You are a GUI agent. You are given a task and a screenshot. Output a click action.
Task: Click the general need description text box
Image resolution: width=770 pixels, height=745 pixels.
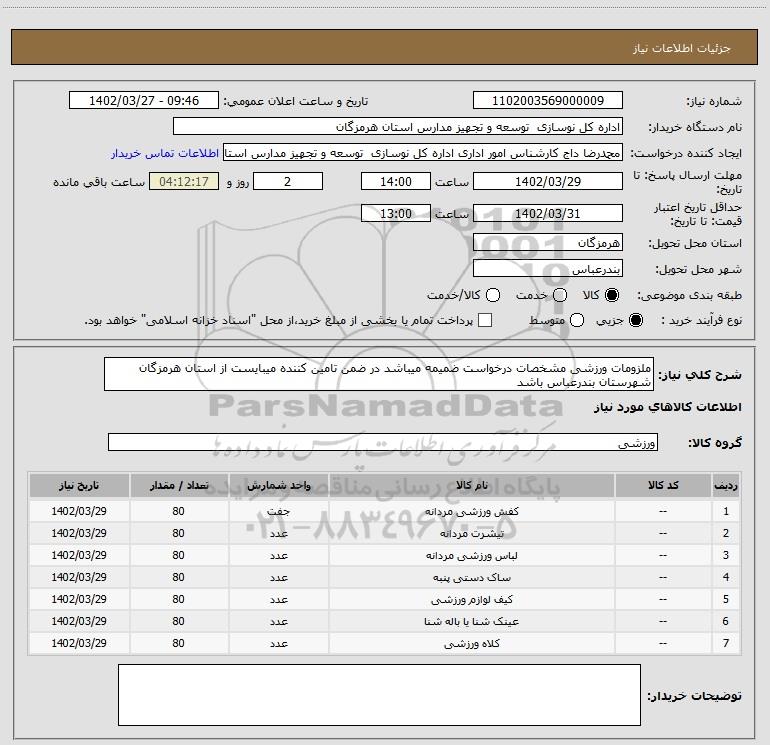coord(379,374)
